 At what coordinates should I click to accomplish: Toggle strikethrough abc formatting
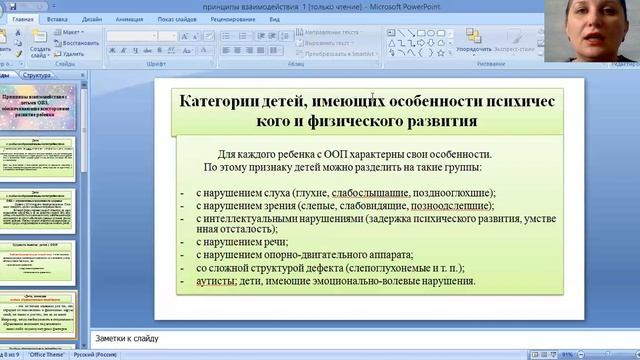click(x=148, y=51)
